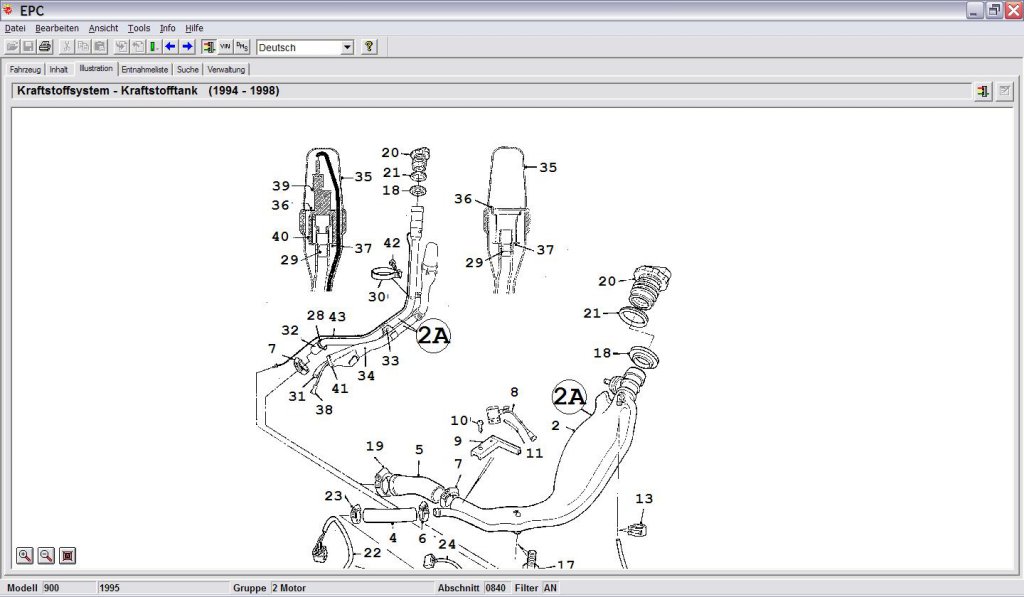Viewport: 1024px width, 597px height.
Task: Select part number 28 in the diagram
Action: coord(315,315)
